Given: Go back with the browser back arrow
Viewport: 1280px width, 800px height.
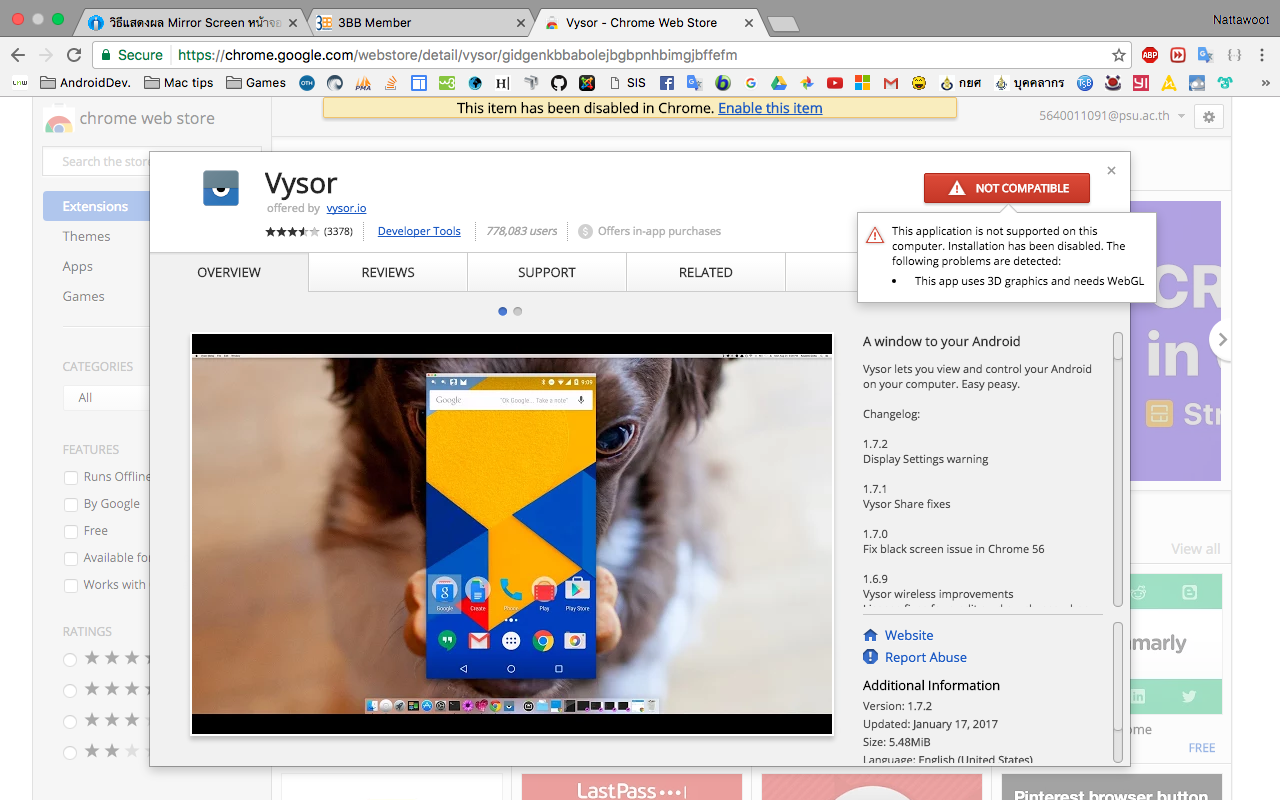Looking at the screenshot, I should pyautogui.click(x=18, y=55).
